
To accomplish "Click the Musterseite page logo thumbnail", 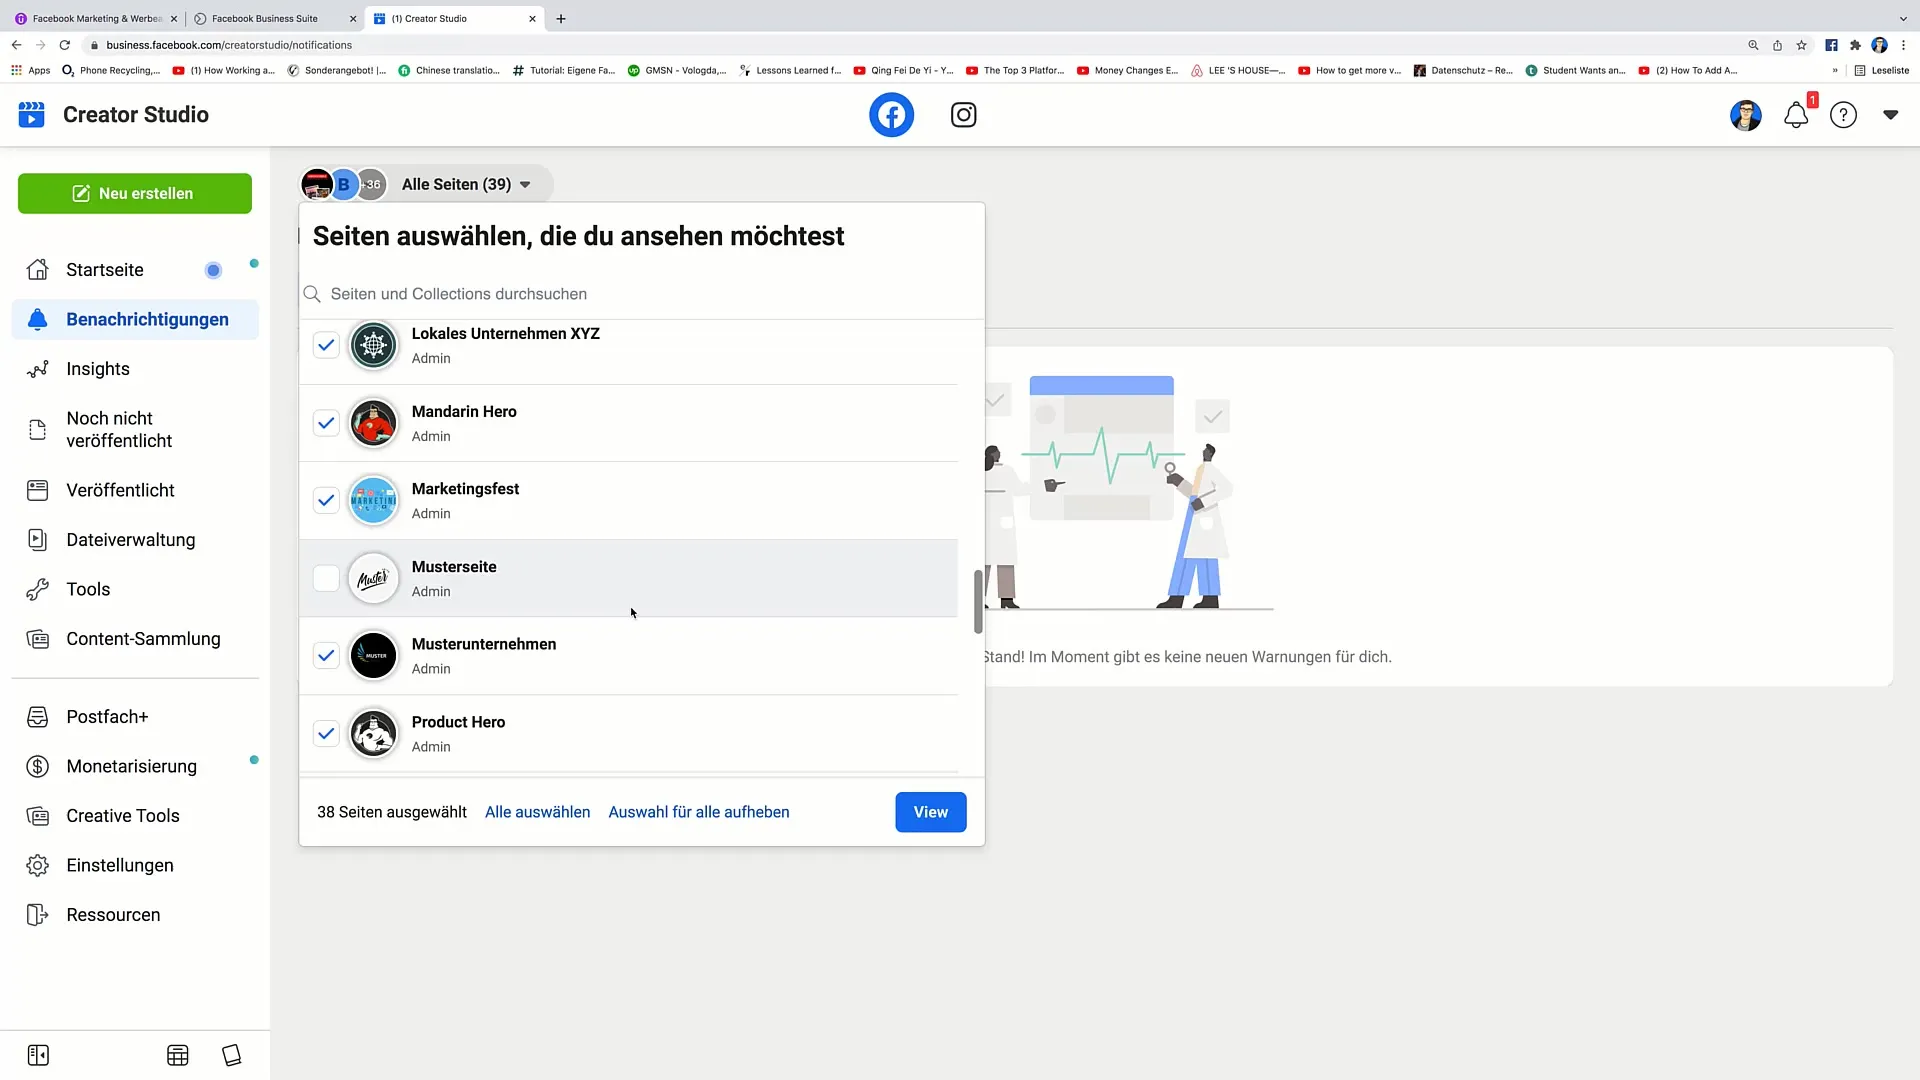I will point(373,578).
